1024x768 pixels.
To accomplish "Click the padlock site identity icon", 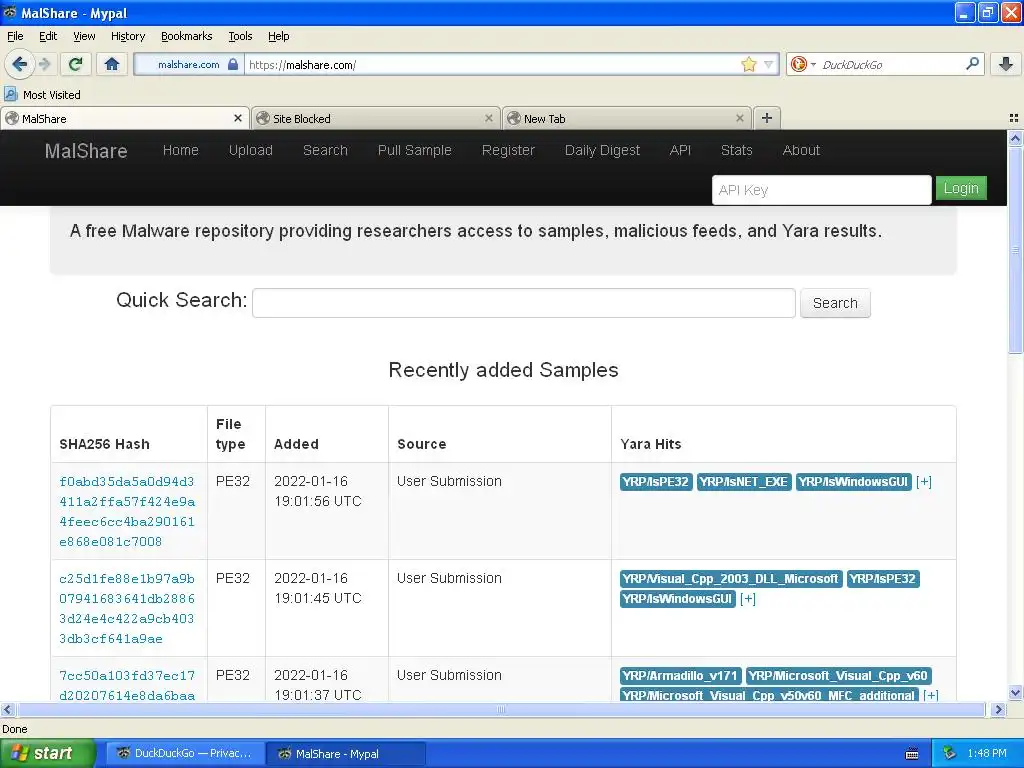I will [x=232, y=64].
